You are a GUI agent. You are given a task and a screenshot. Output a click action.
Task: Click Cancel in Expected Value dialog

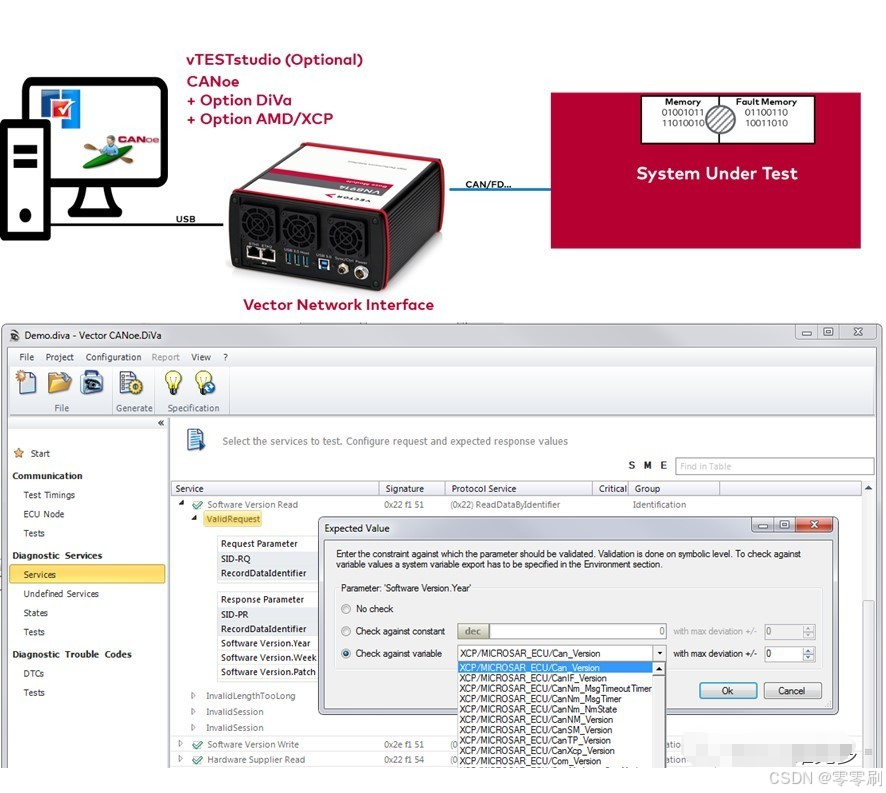pyautogui.click(x=792, y=691)
